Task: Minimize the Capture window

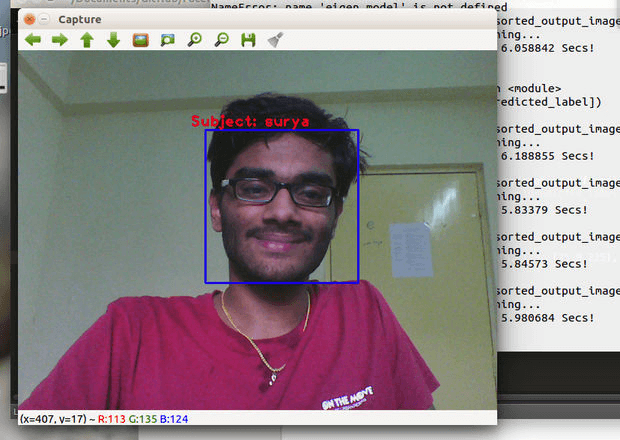Action: [x=44, y=19]
